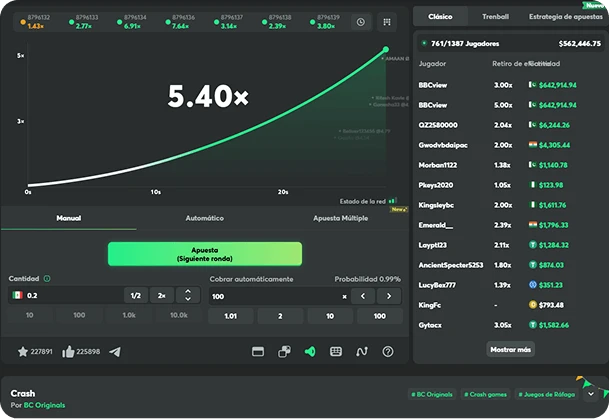The height and width of the screenshot is (419, 609).
Task: Open the trend grid icon
Action: point(388,21)
